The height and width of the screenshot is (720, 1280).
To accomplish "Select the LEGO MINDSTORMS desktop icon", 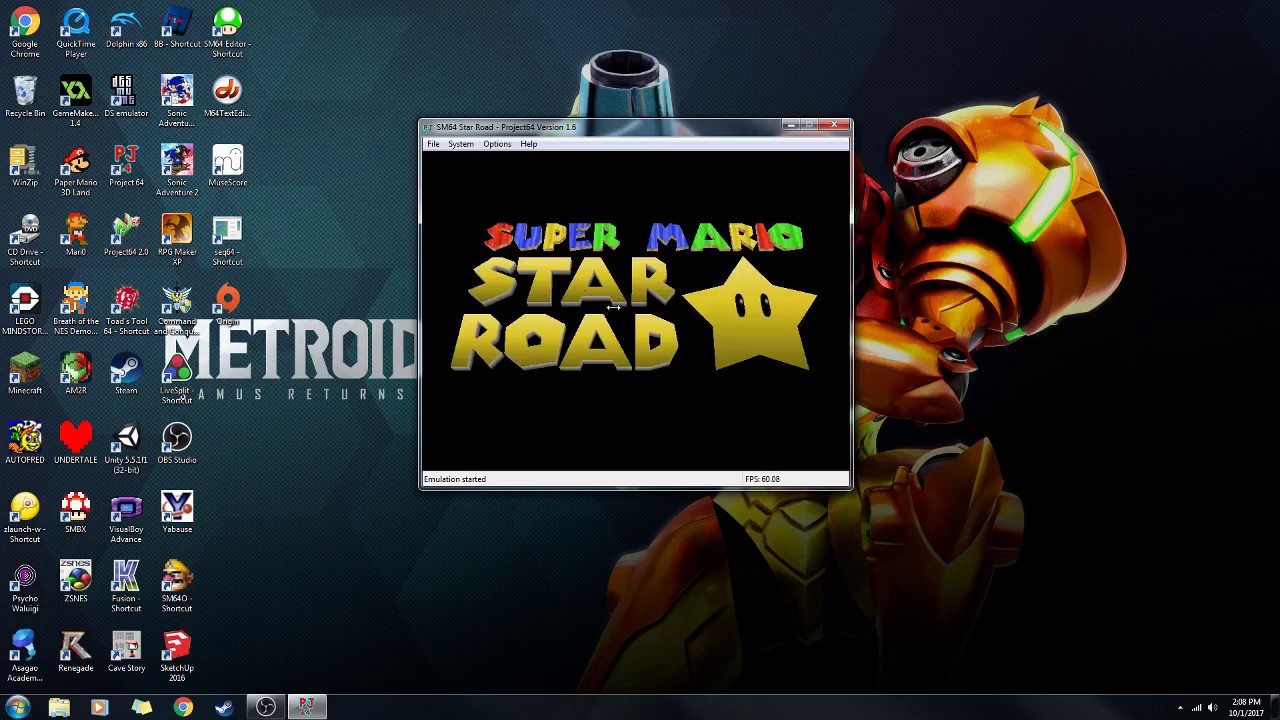I will click(25, 309).
